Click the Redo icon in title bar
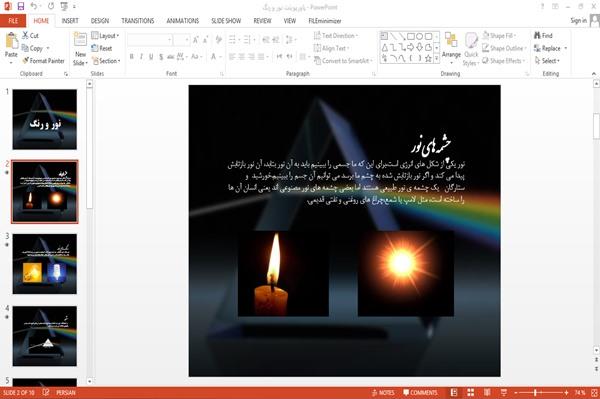Image resolution: width=600 pixels, height=399 pixels. [x=51, y=6]
